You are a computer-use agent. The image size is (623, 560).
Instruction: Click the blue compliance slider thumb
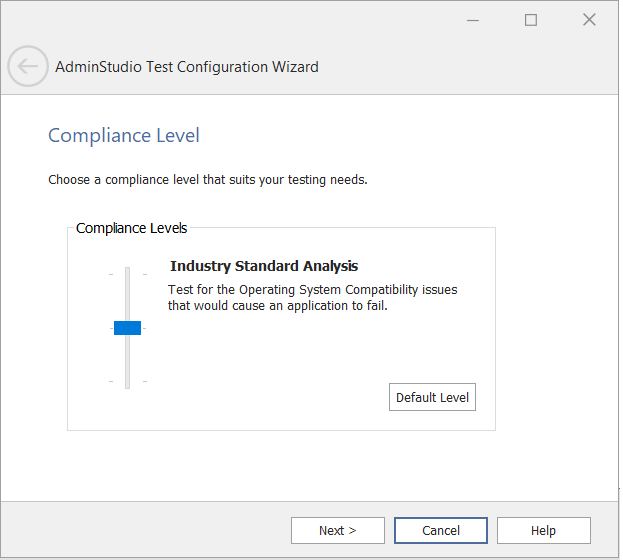click(x=127, y=328)
